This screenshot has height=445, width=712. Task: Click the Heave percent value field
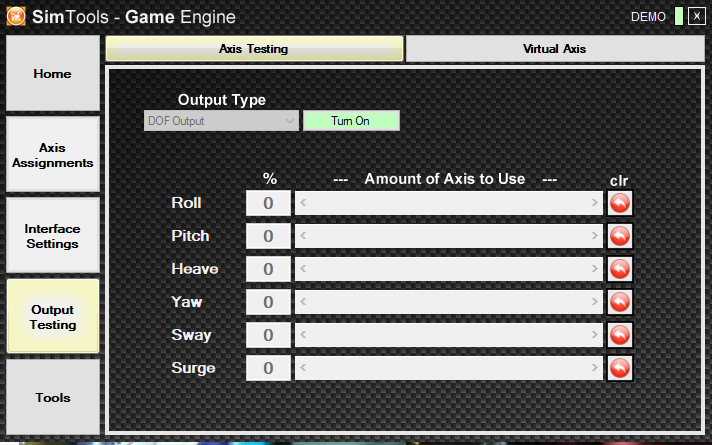click(268, 269)
